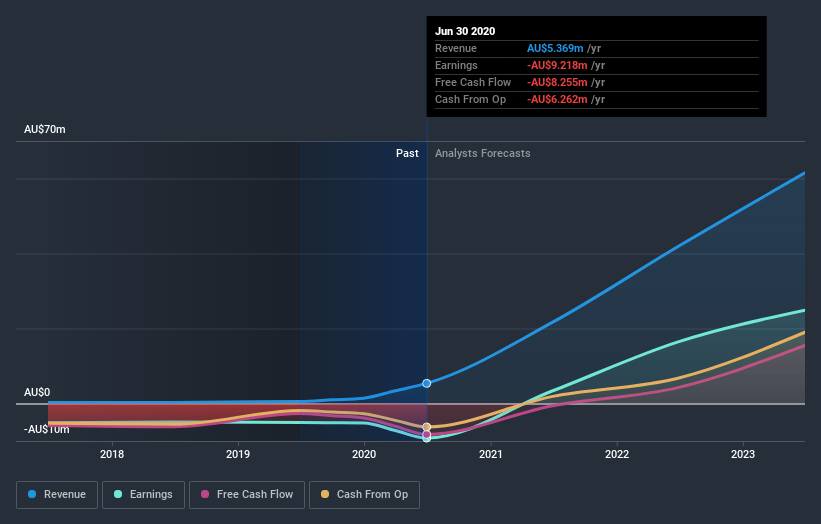Click the blue Revenue data point marker
The height and width of the screenshot is (524, 821).
pos(427,383)
